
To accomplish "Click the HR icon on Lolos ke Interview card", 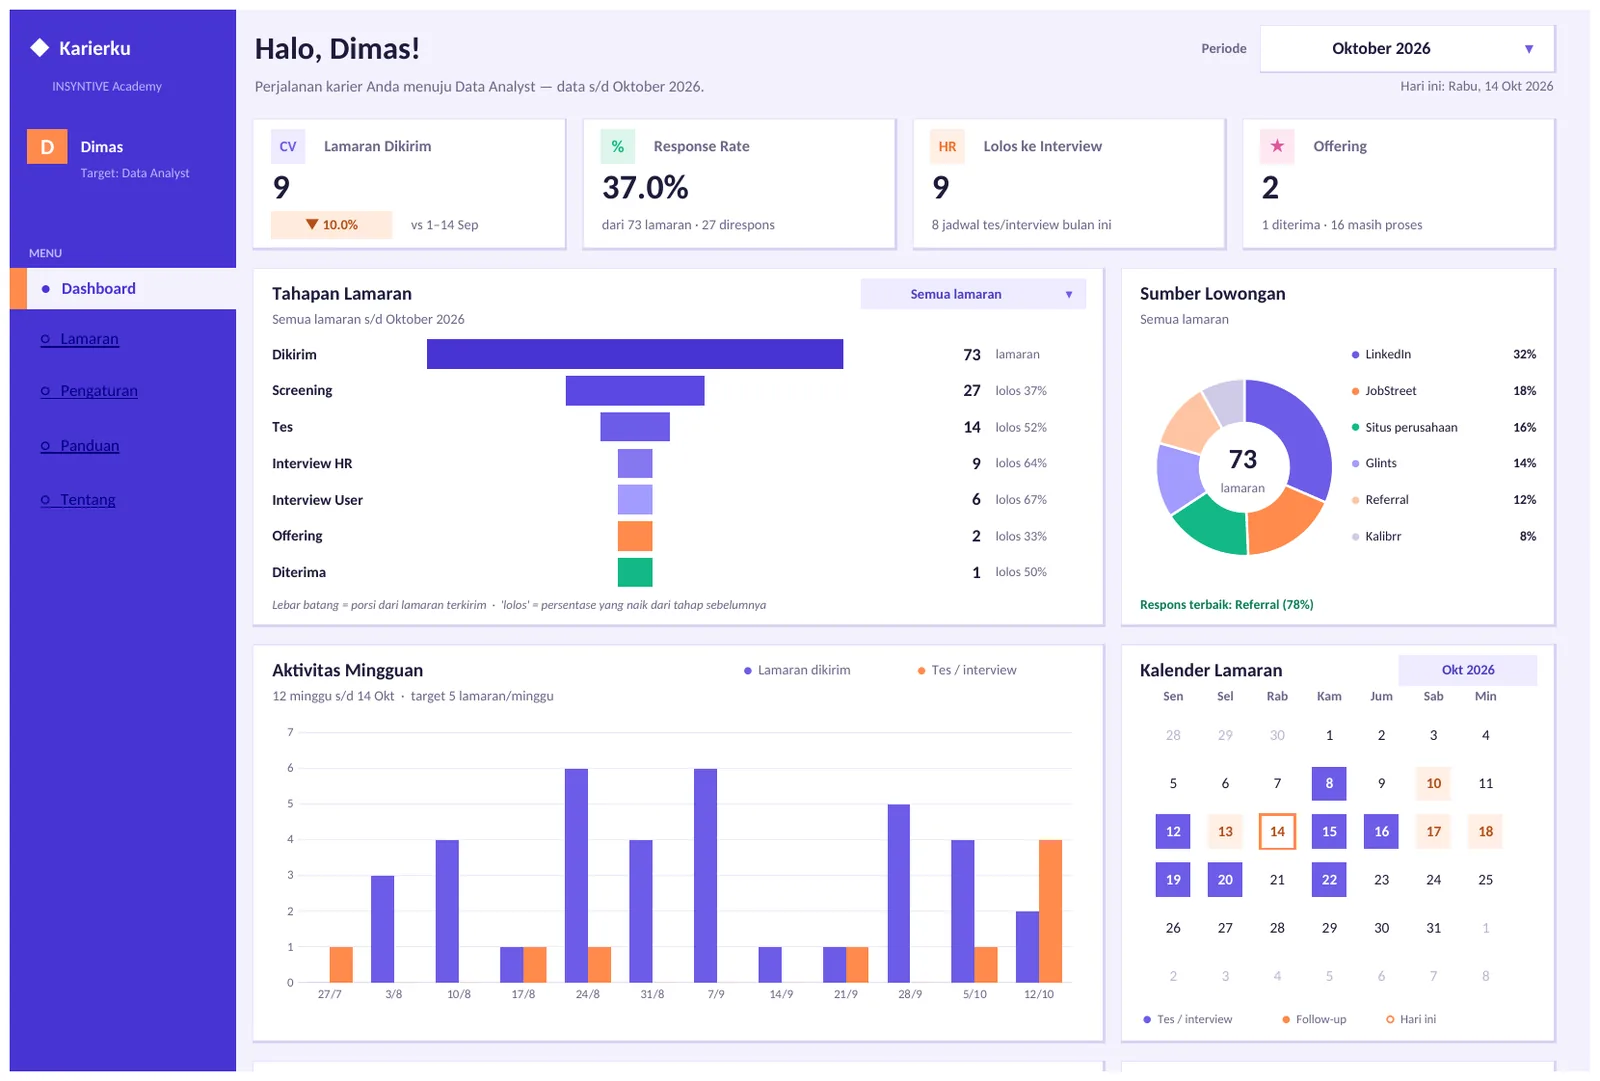I will [x=947, y=147].
